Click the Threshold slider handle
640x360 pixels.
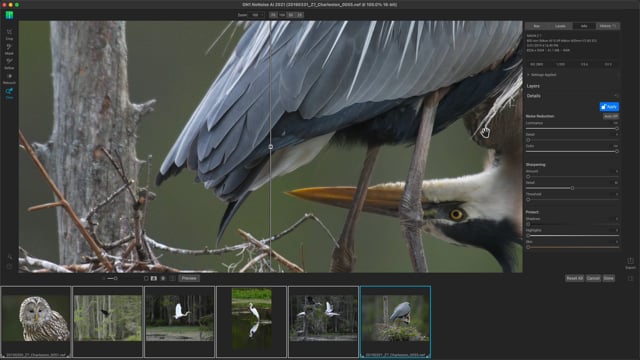click(528, 200)
